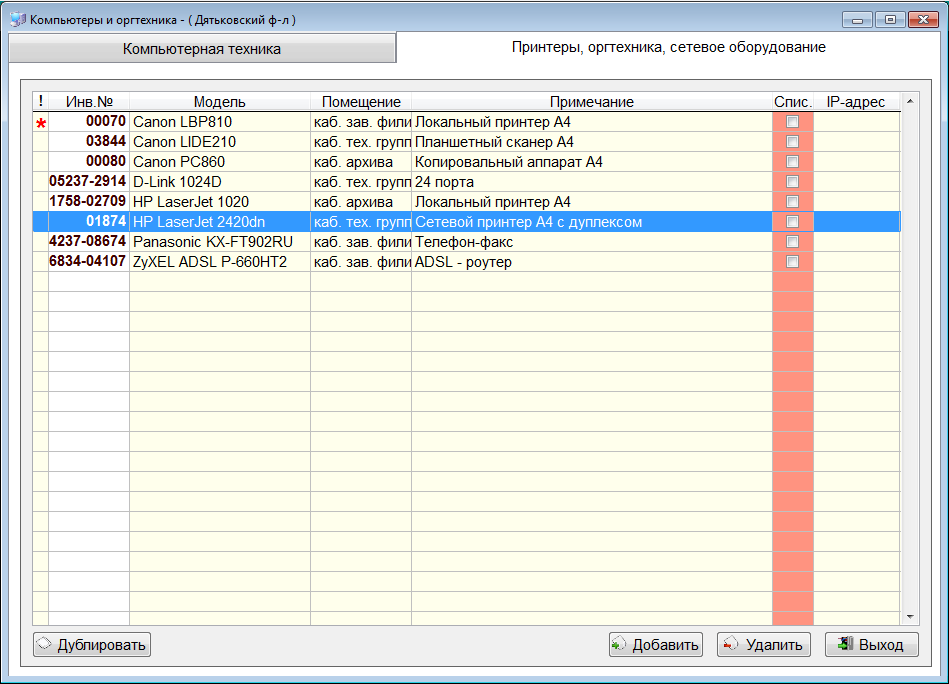Image resolution: width=949 pixels, height=684 pixels.
Task: Click the Удалить button icon
Action: click(731, 643)
